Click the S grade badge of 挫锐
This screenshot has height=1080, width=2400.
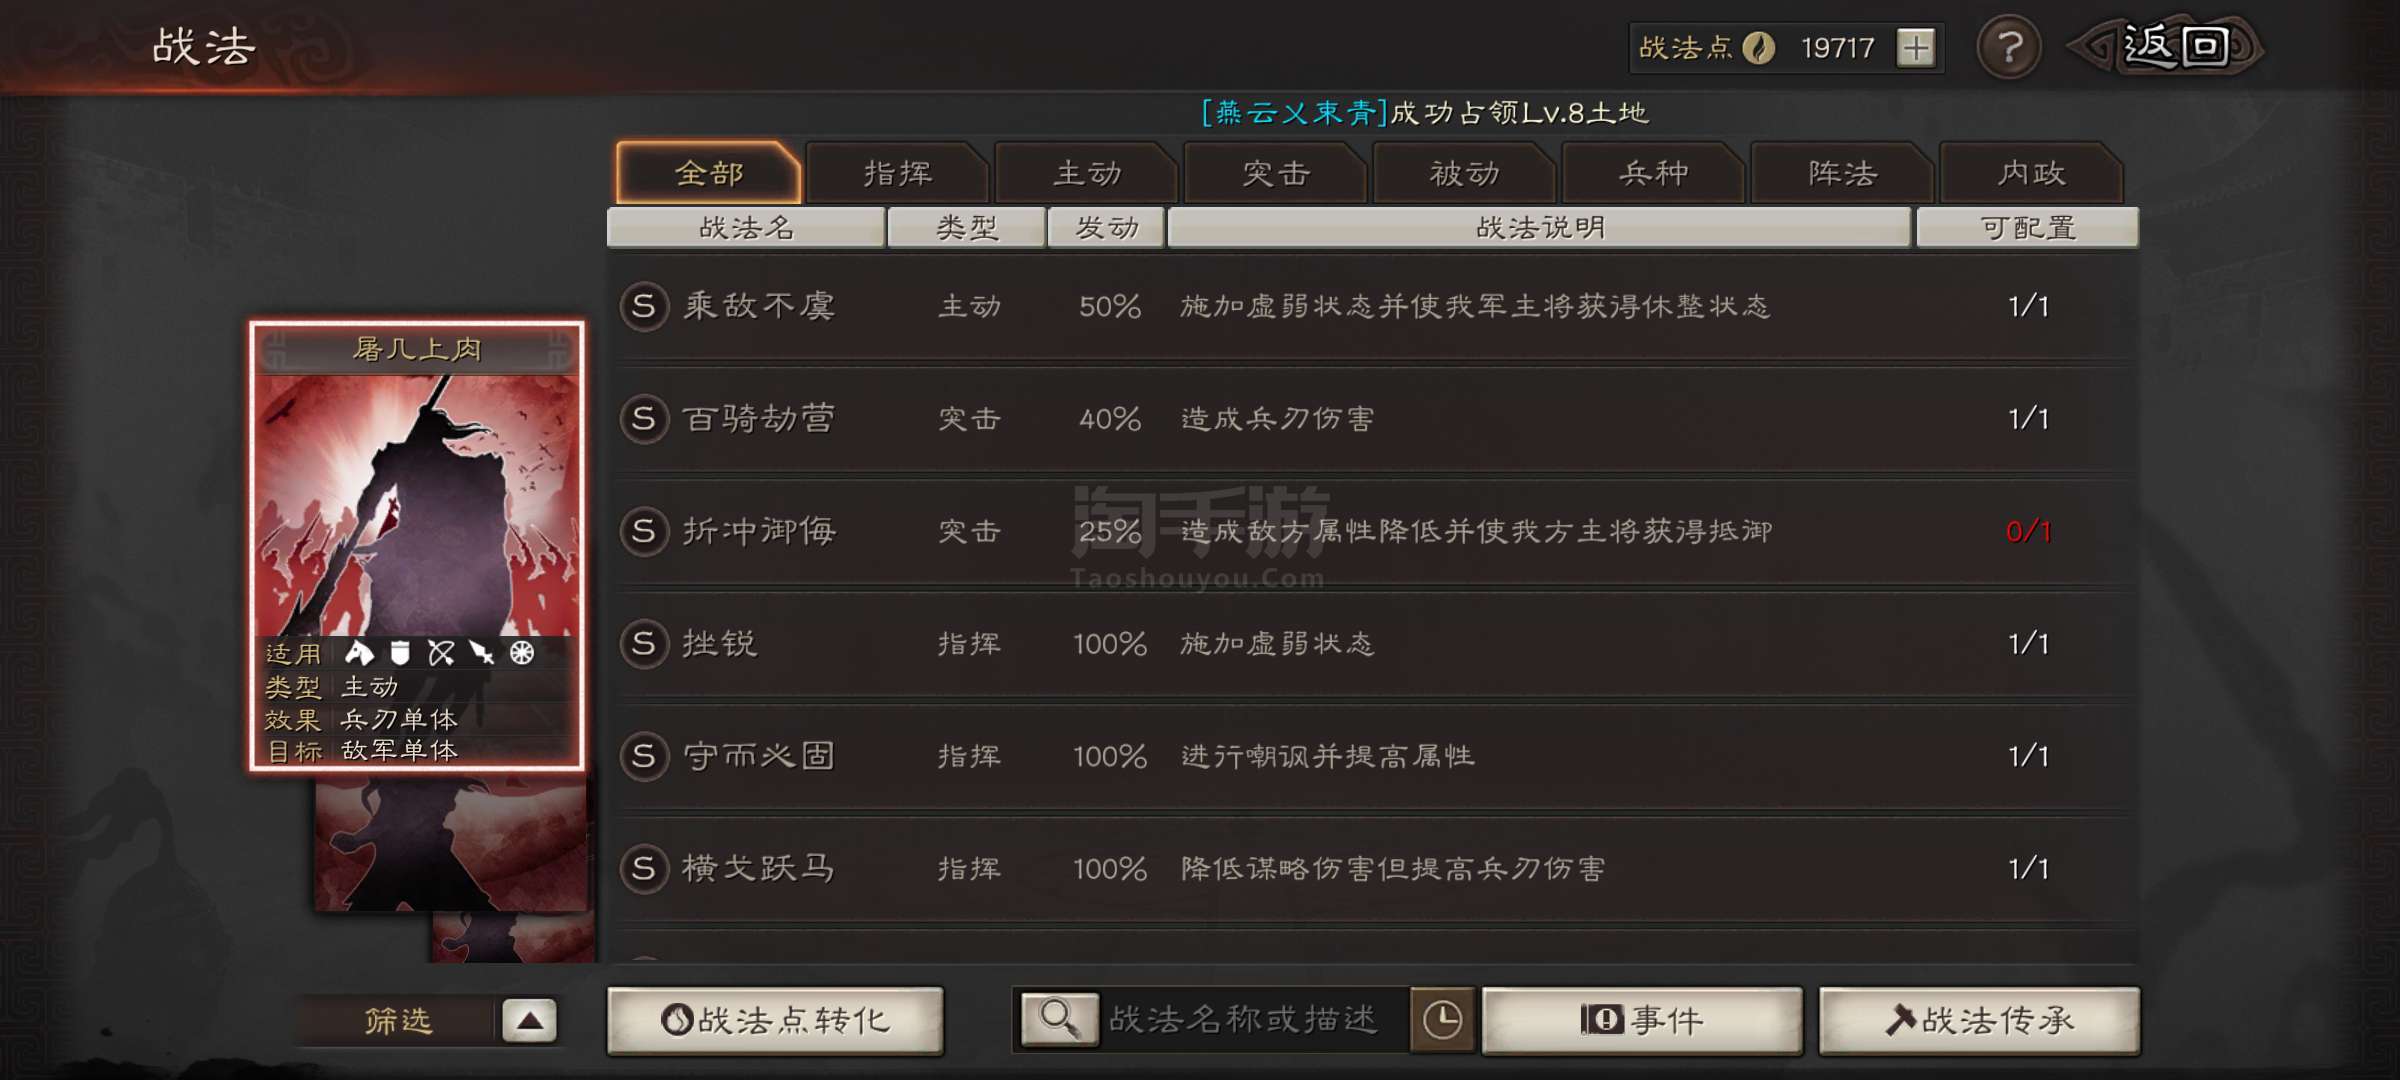(644, 643)
